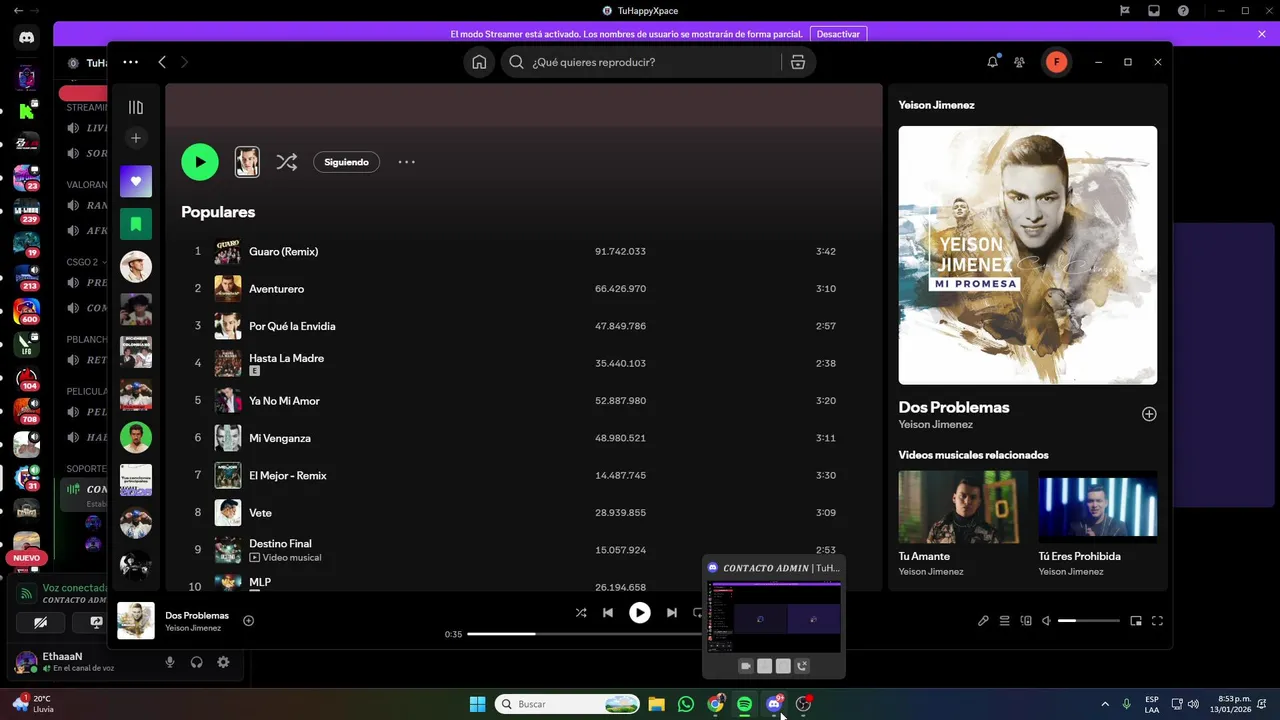Viewport: 1280px width, 720px height.
Task: Open the Spotify three-dots app menu
Action: pyautogui.click(x=130, y=62)
